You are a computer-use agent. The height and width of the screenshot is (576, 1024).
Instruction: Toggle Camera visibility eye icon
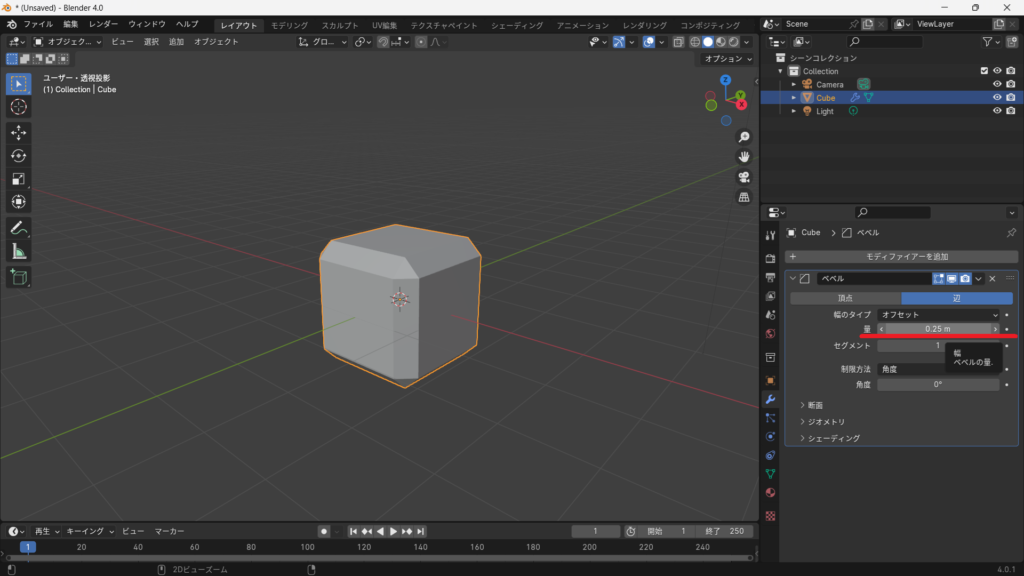996,84
